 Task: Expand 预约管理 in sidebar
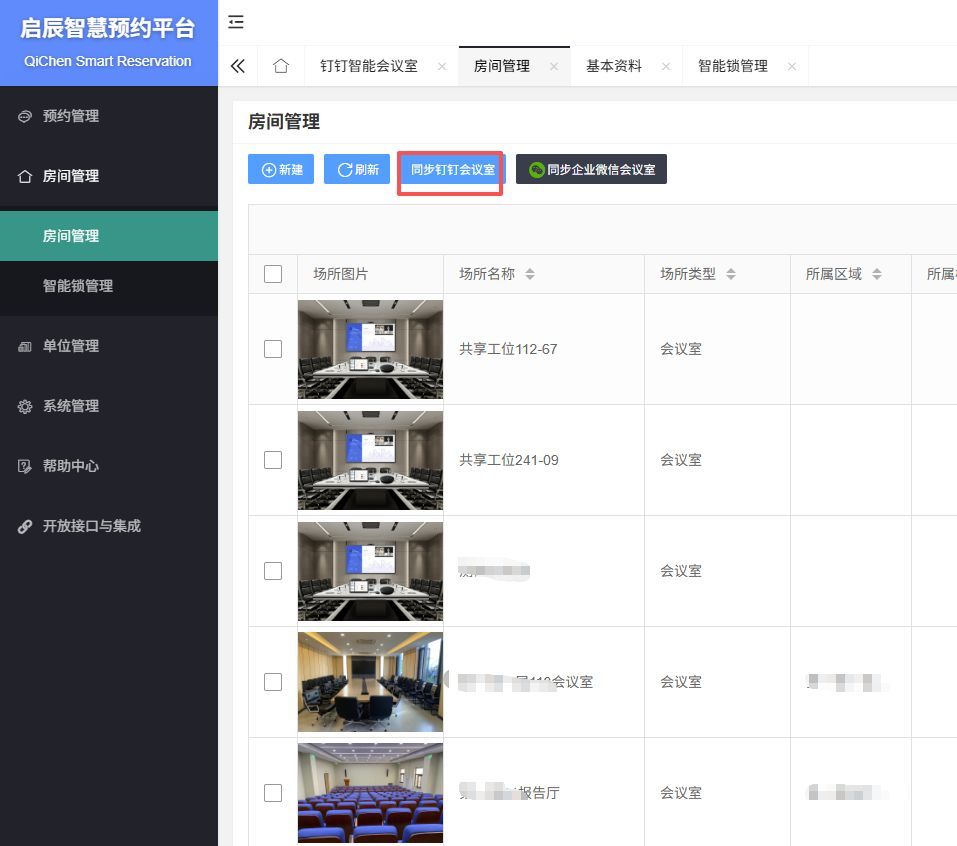tap(71, 116)
